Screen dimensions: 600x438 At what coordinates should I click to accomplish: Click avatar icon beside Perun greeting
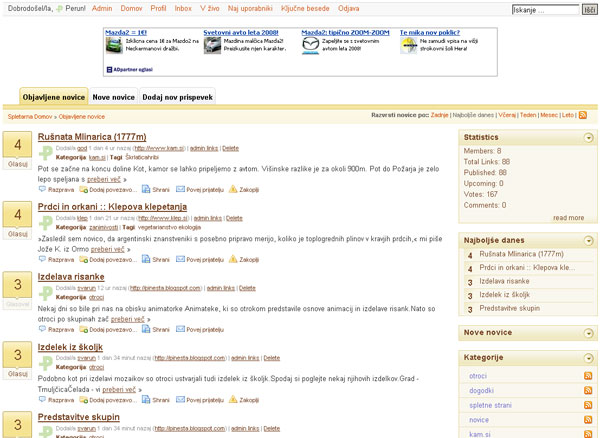[59, 8]
